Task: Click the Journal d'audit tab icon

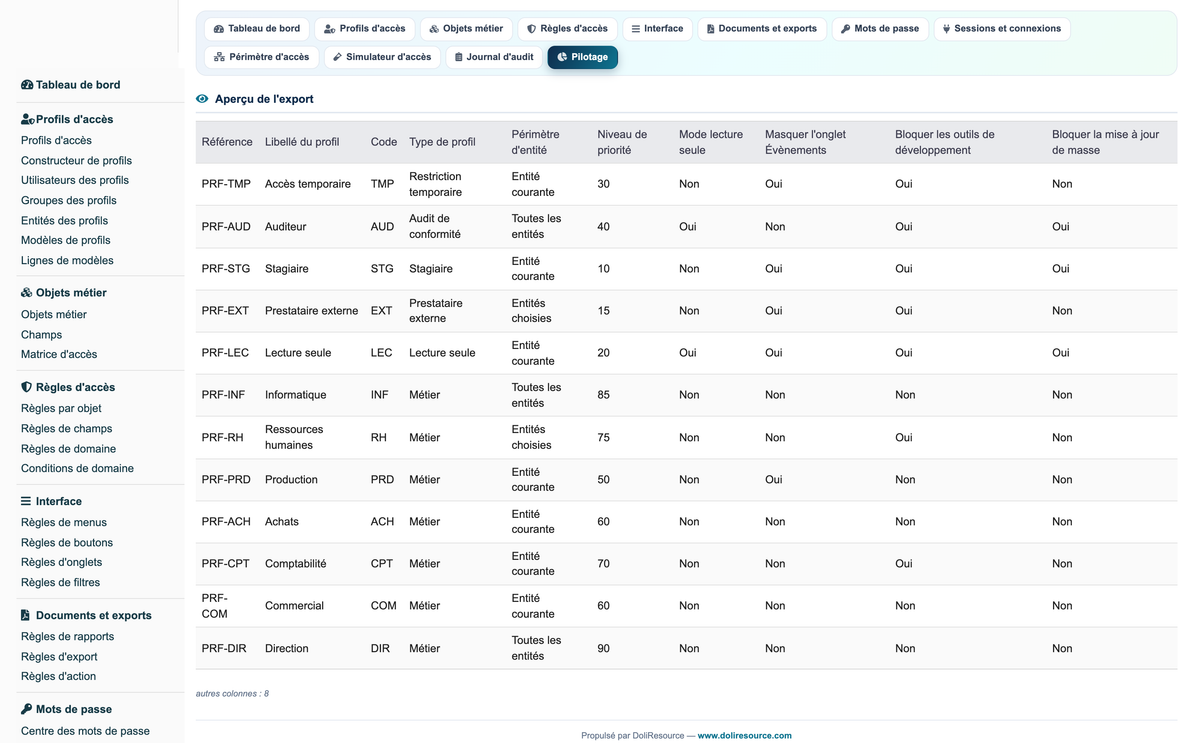Action: tap(459, 57)
